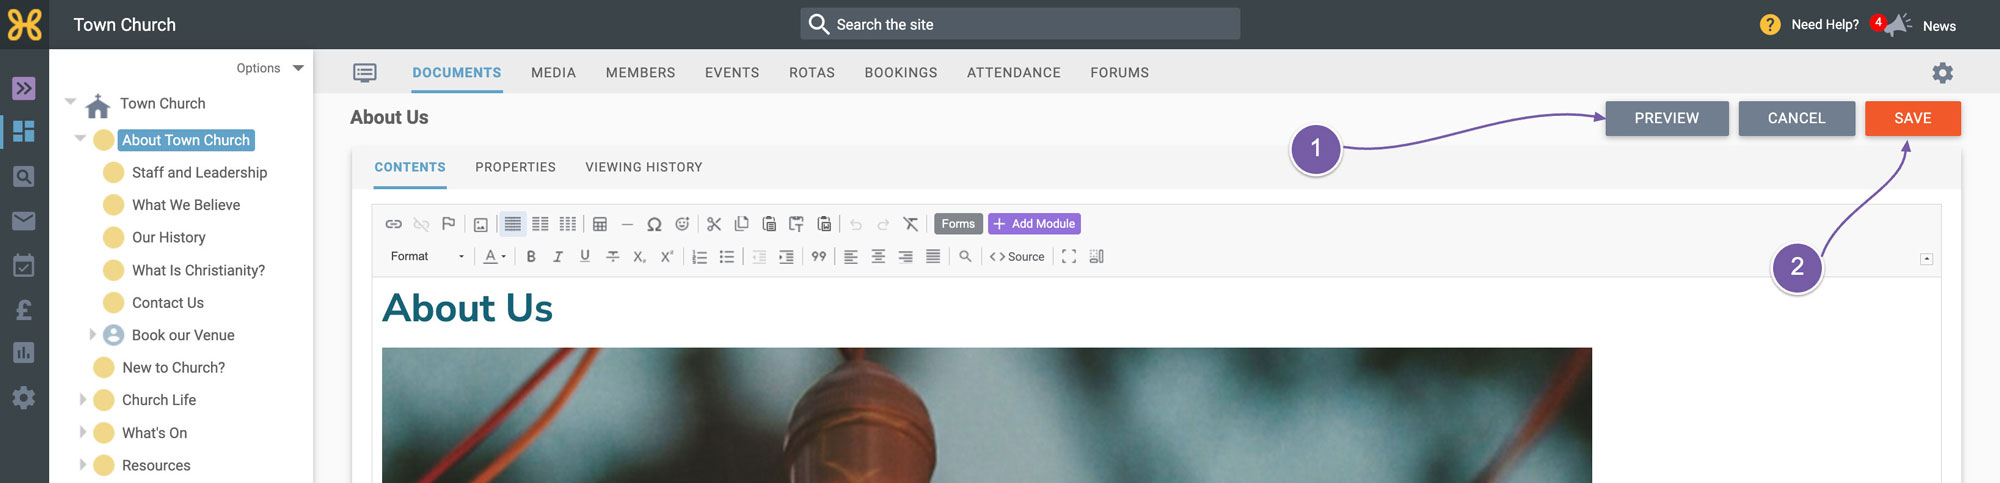Open the Format dropdown

[x=427, y=257]
